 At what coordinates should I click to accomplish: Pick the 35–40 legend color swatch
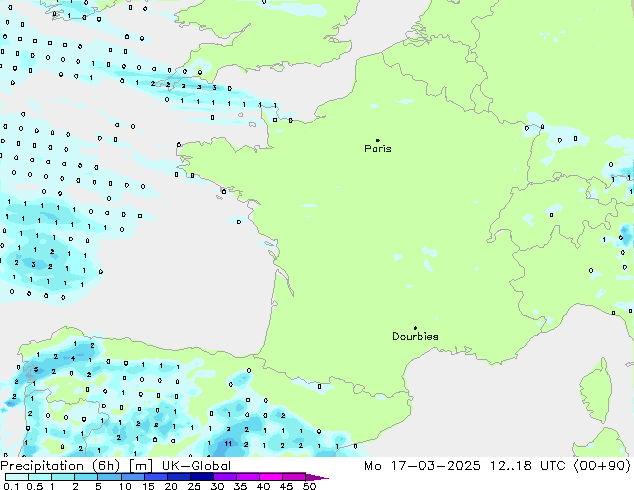tap(248, 477)
